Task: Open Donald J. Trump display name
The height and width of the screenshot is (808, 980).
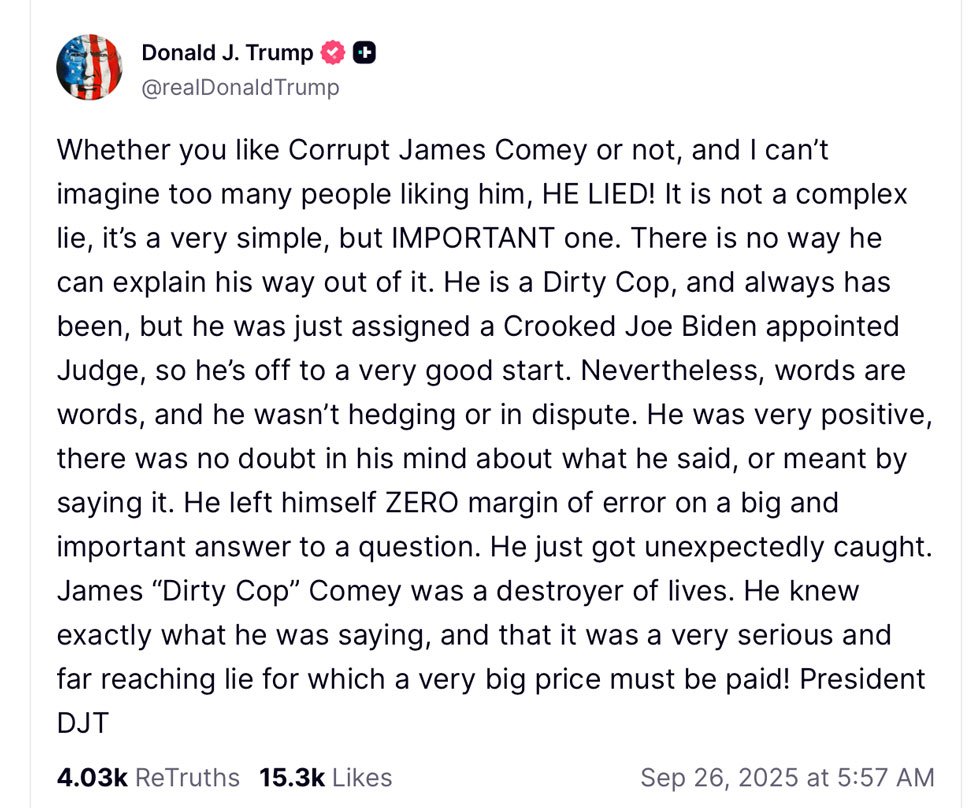Action: (x=228, y=52)
